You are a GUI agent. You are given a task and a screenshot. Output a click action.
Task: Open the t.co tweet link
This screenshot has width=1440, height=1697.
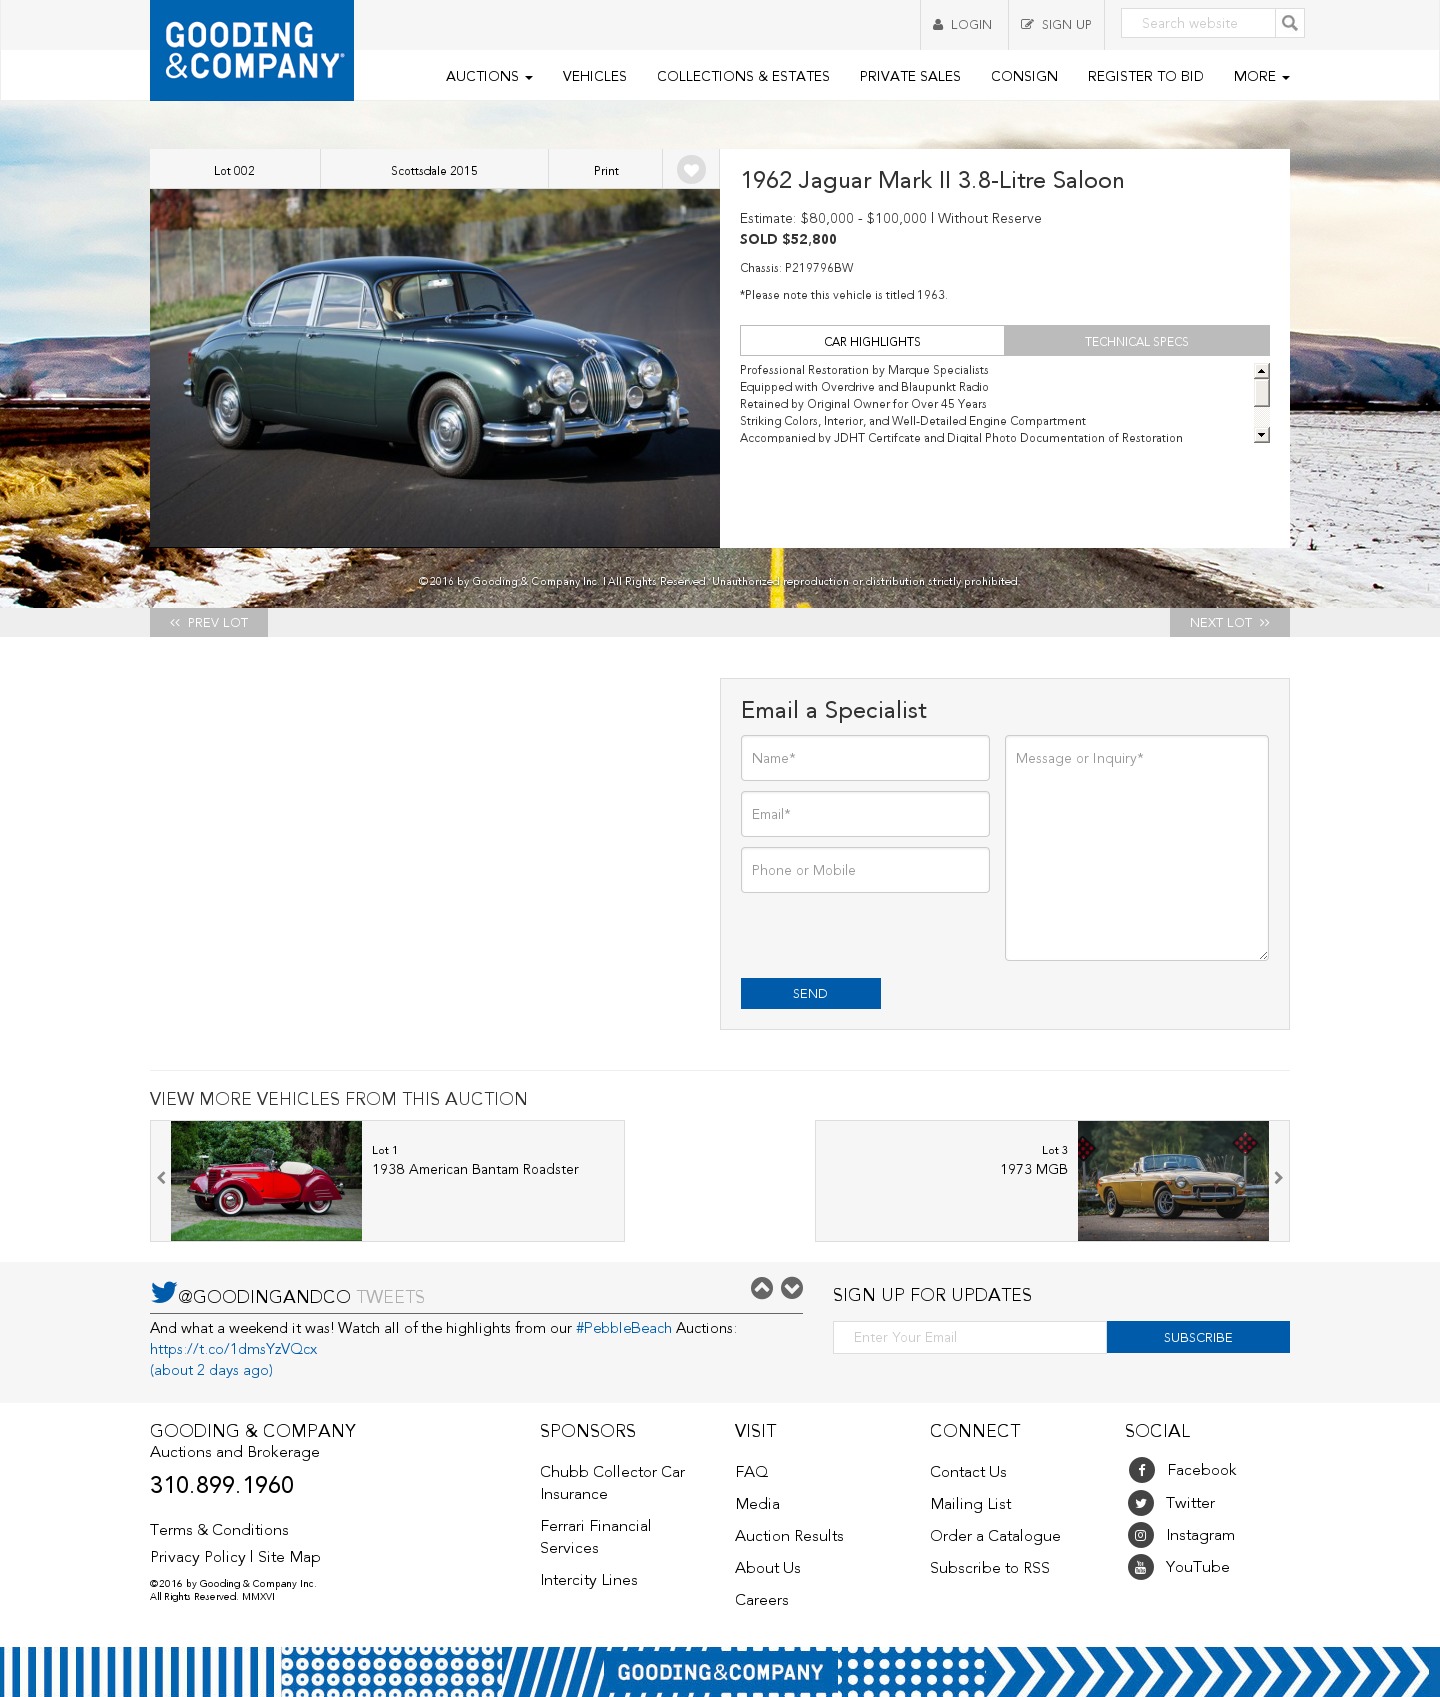234,1349
